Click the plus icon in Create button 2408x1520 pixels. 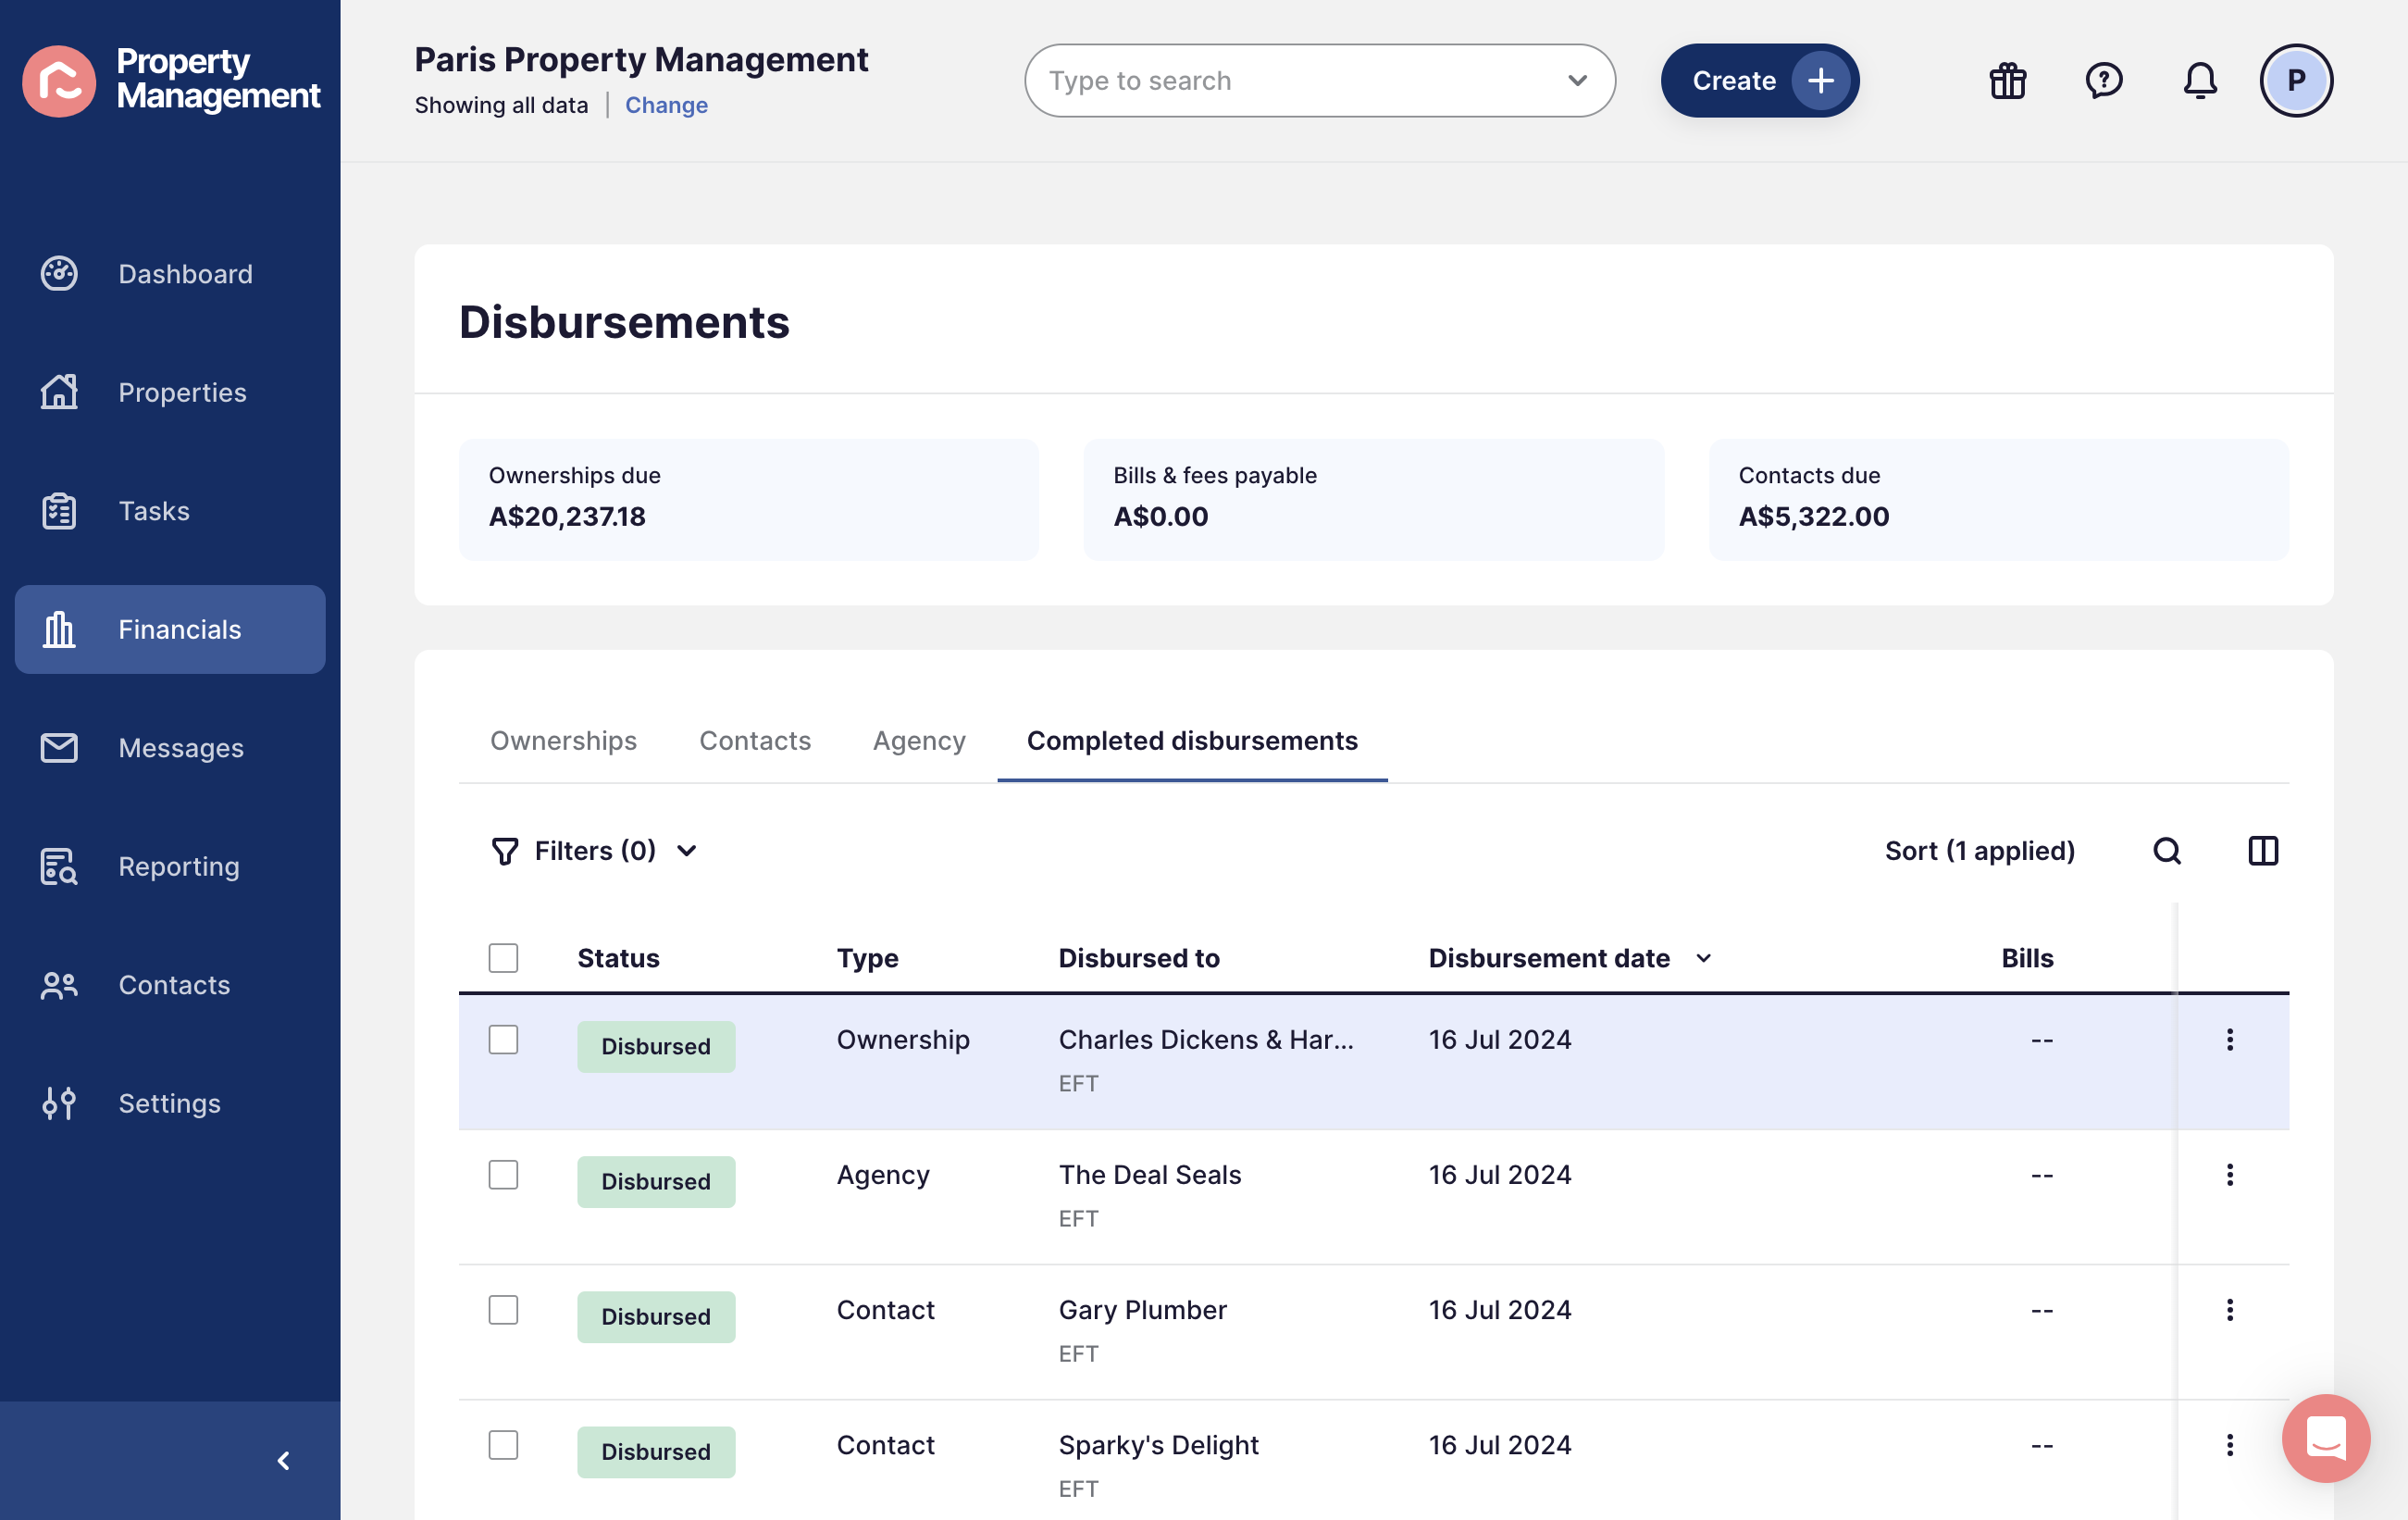(1820, 80)
